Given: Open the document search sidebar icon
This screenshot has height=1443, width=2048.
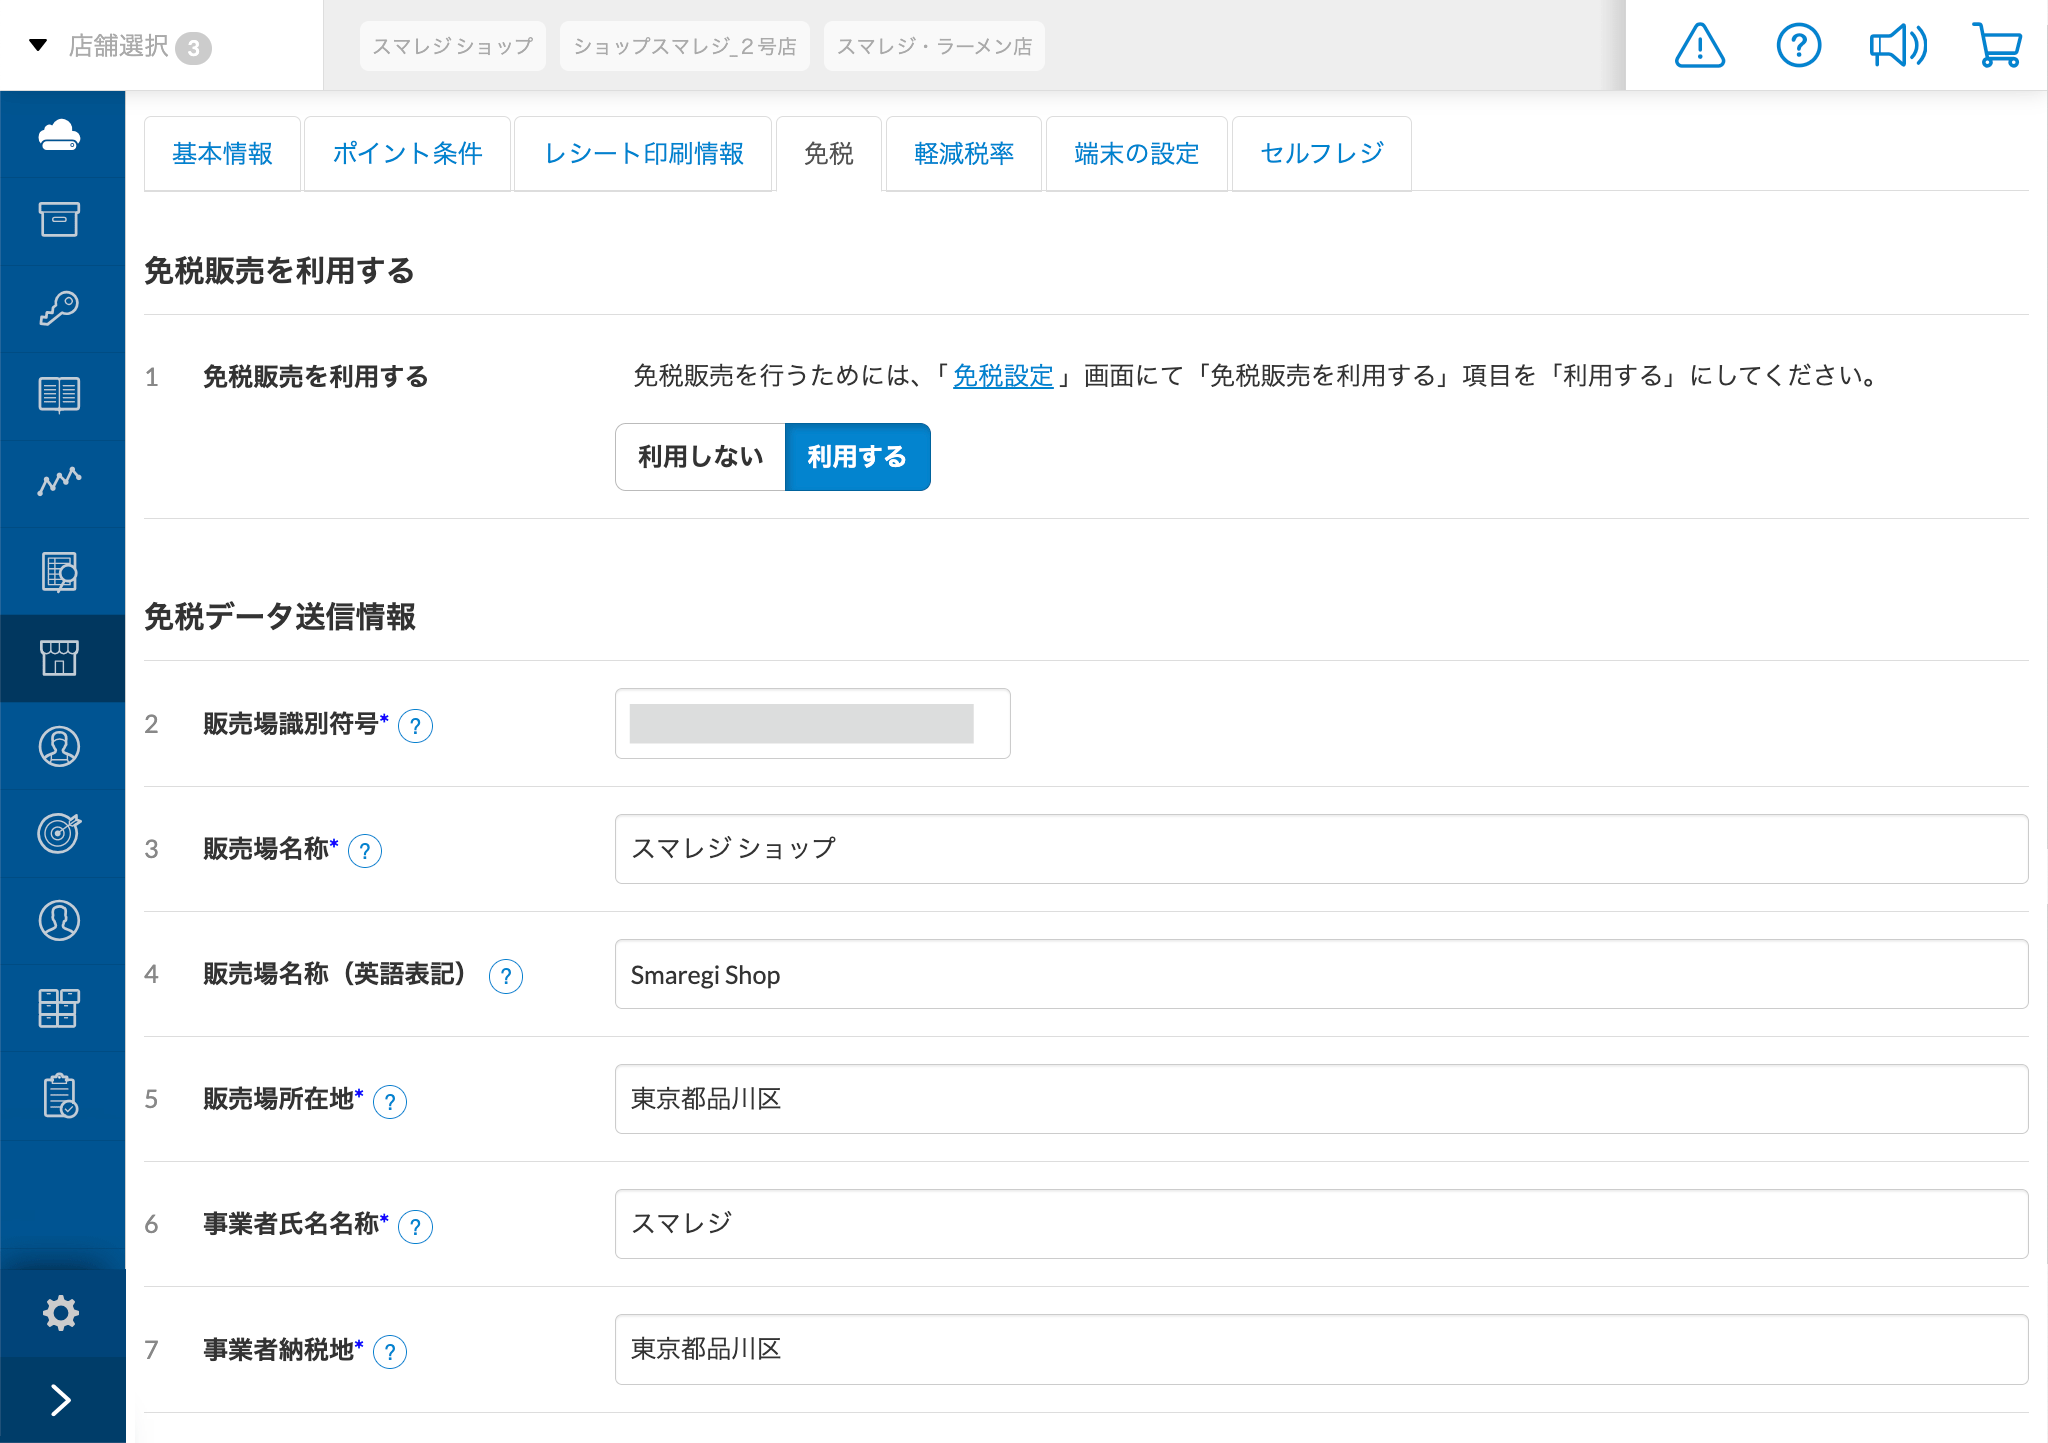Looking at the screenshot, I should (60, 571).
